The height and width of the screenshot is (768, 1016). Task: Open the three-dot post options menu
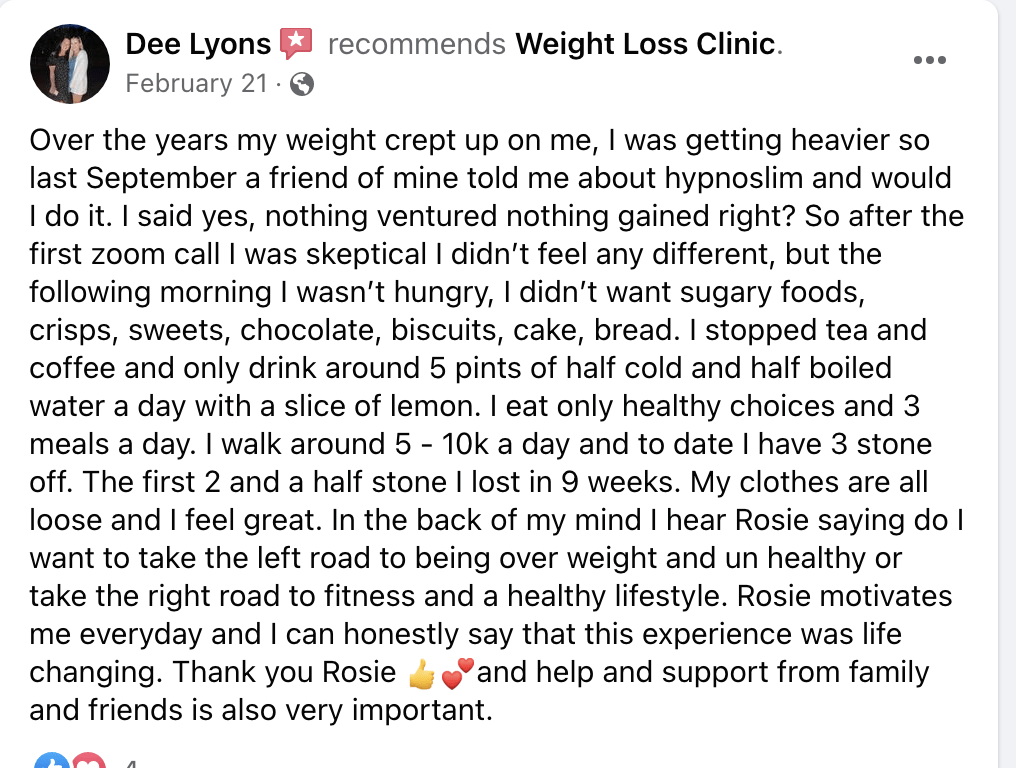pos(929,60)
